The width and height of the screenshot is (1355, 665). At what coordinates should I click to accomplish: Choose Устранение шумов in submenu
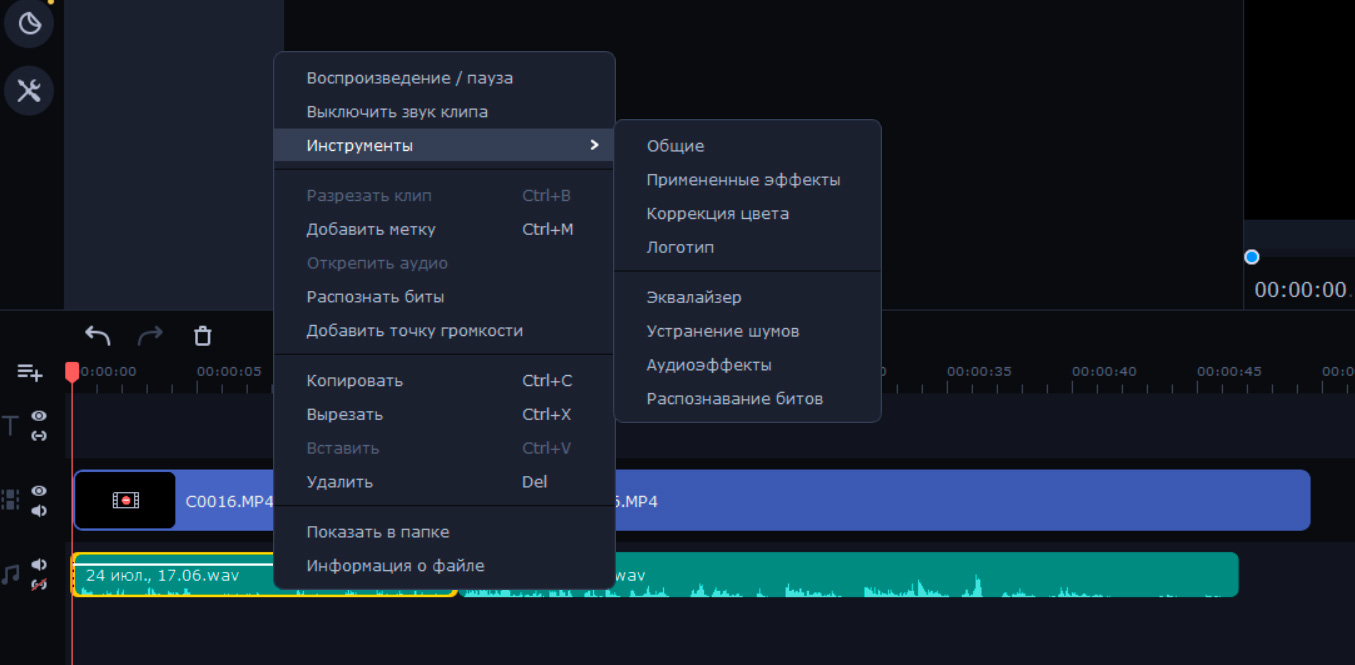point(722,331)
